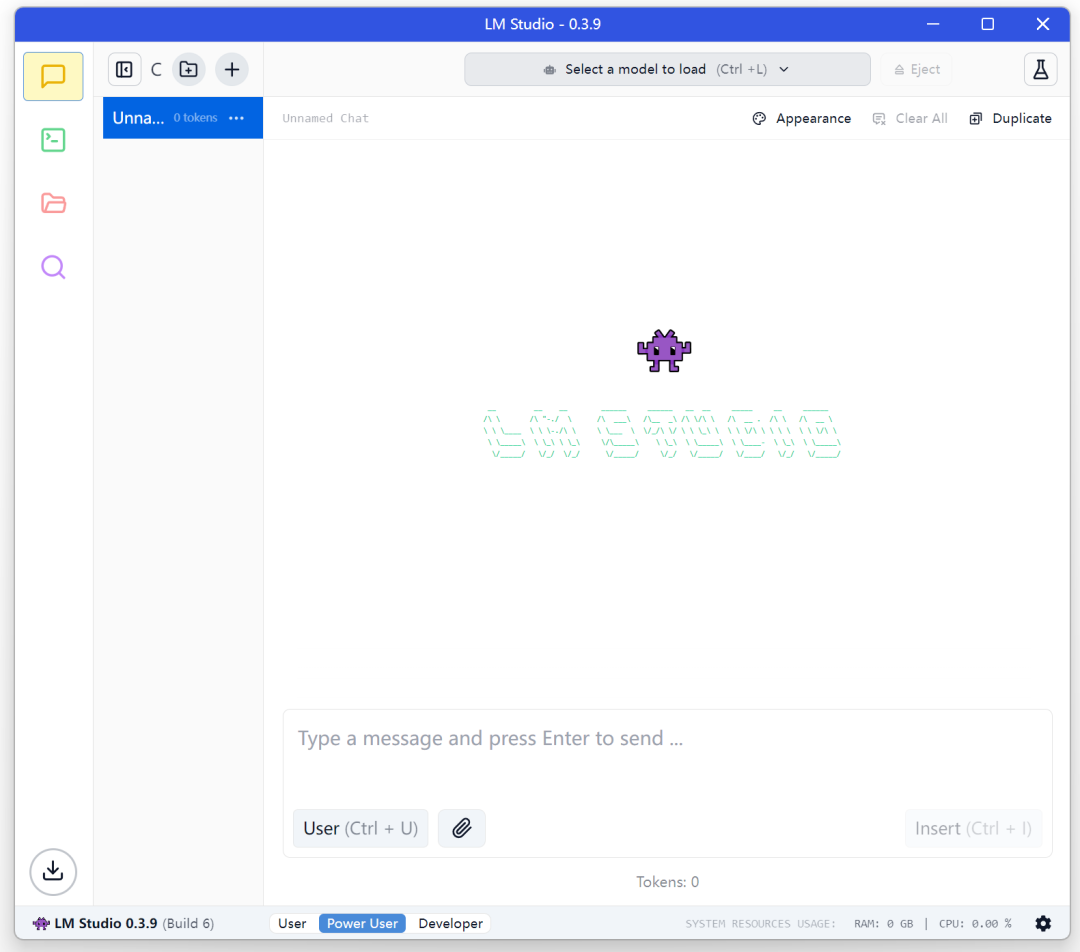
Task: Click the Tokens: 0 counter
Action: tap(667, 882)
